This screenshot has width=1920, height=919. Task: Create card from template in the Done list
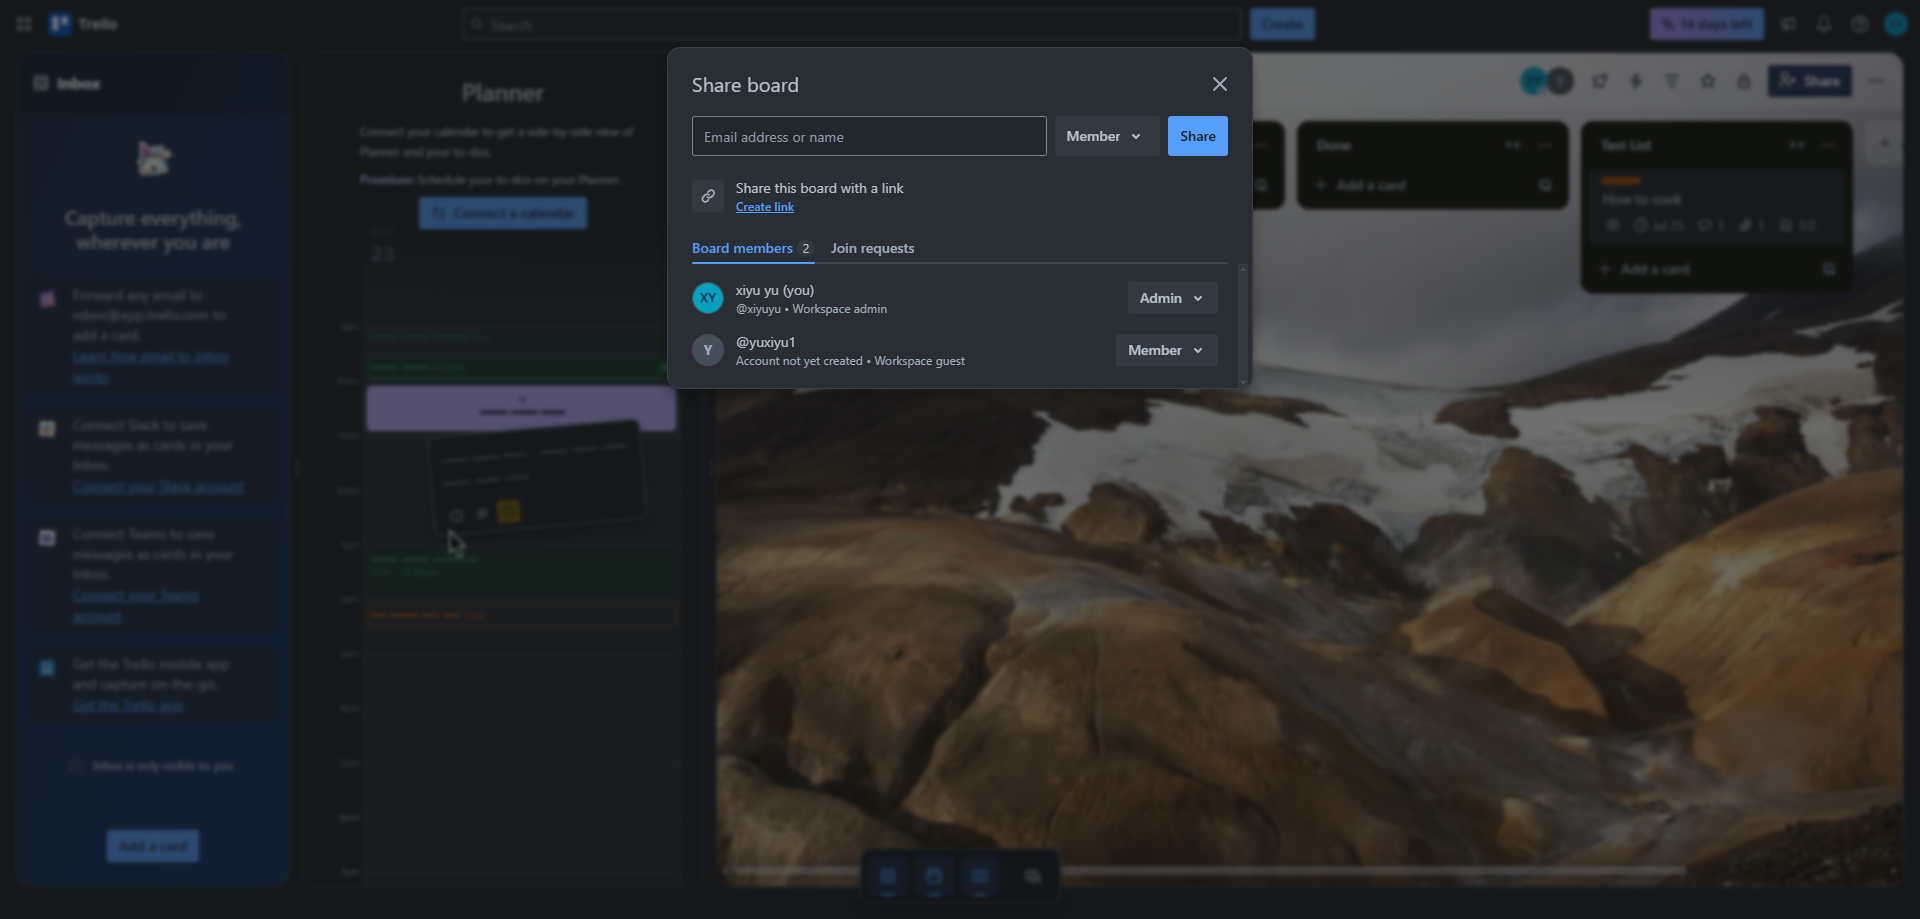pyautogui.click(x=1545, y=185)
